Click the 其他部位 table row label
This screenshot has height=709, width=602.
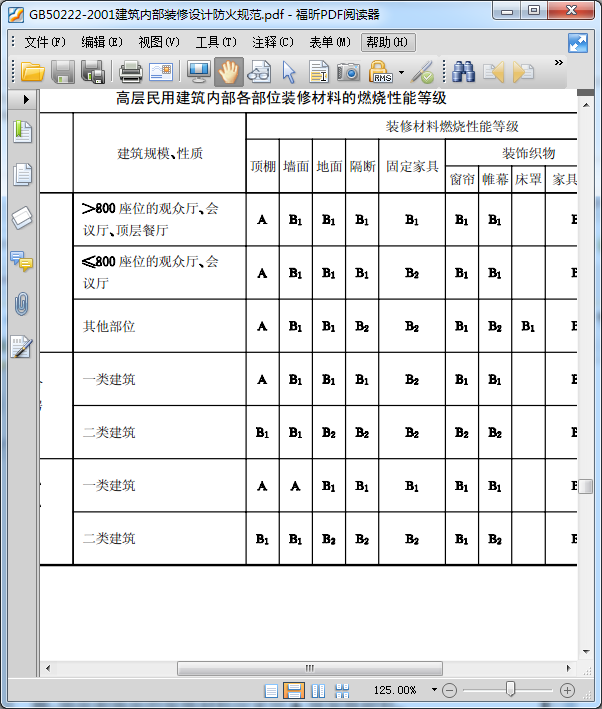coord(109,326)
